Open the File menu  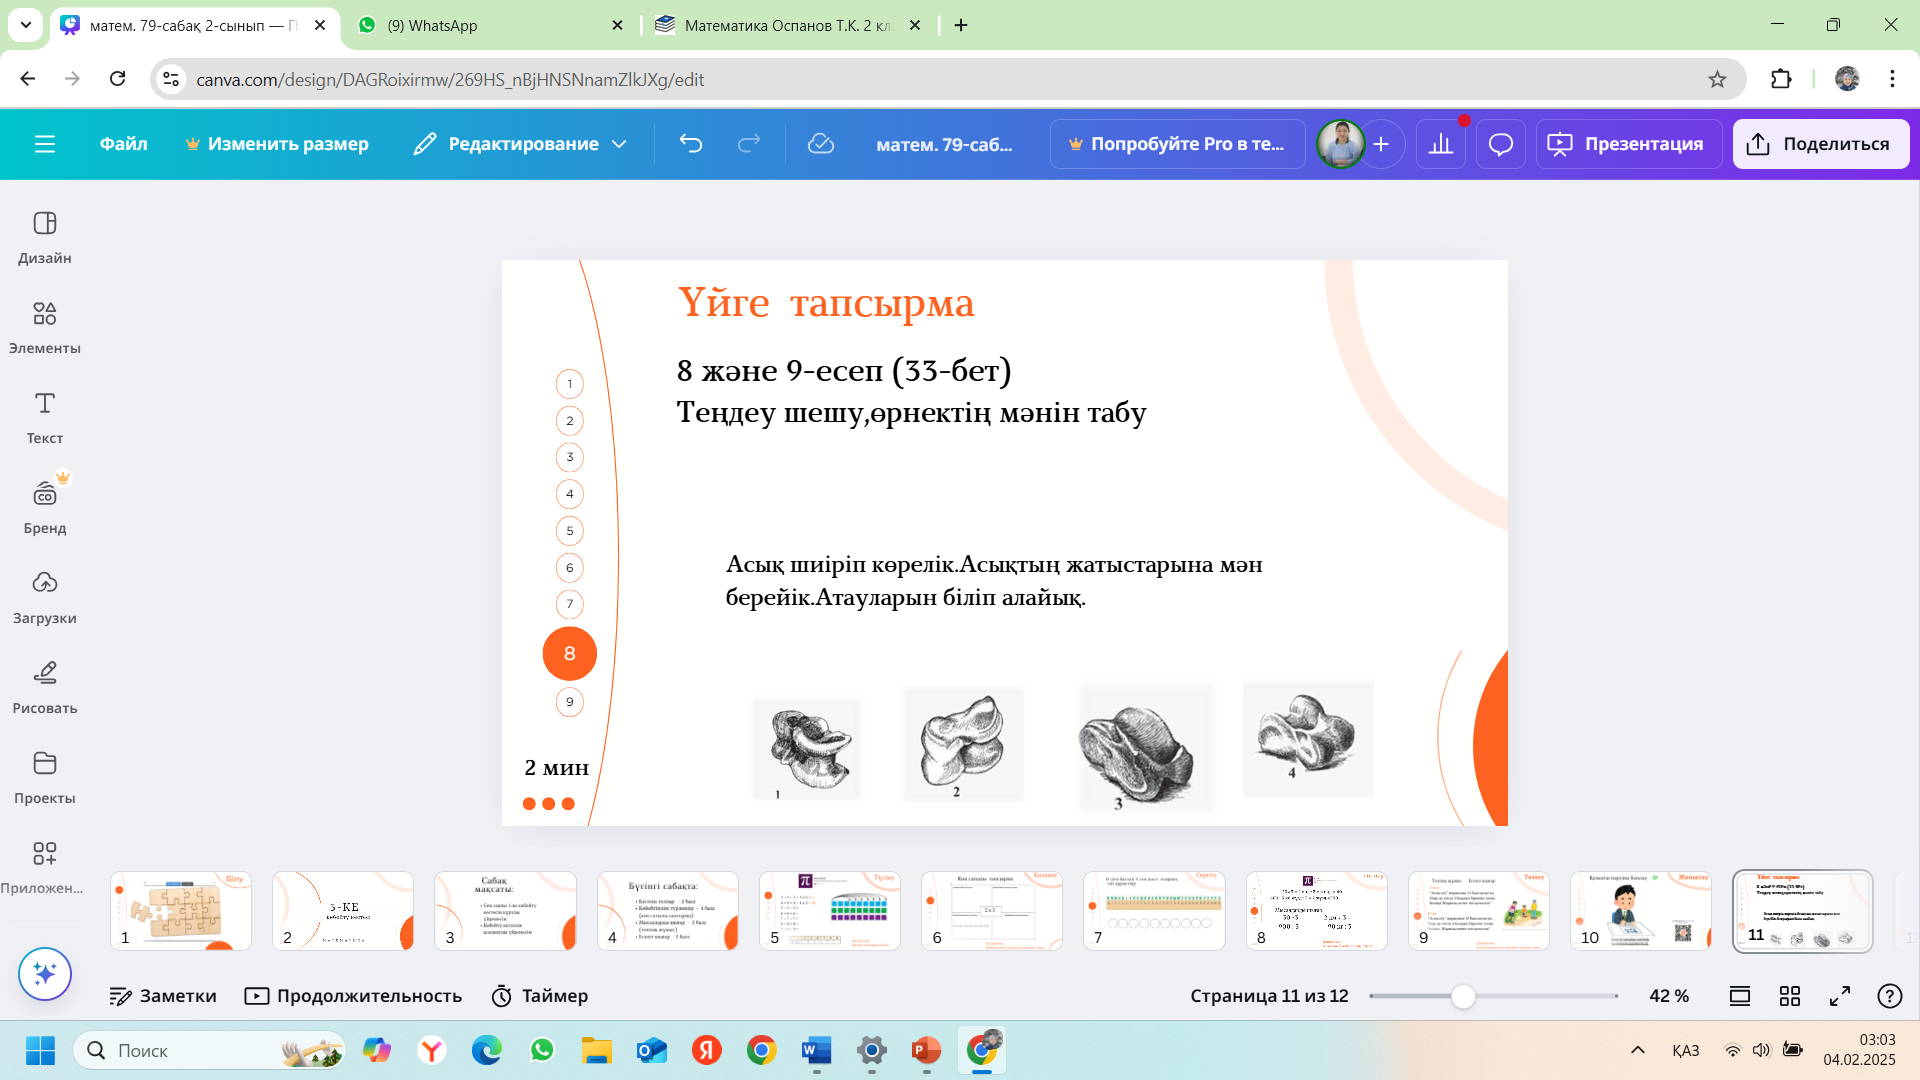pos(123,144)
